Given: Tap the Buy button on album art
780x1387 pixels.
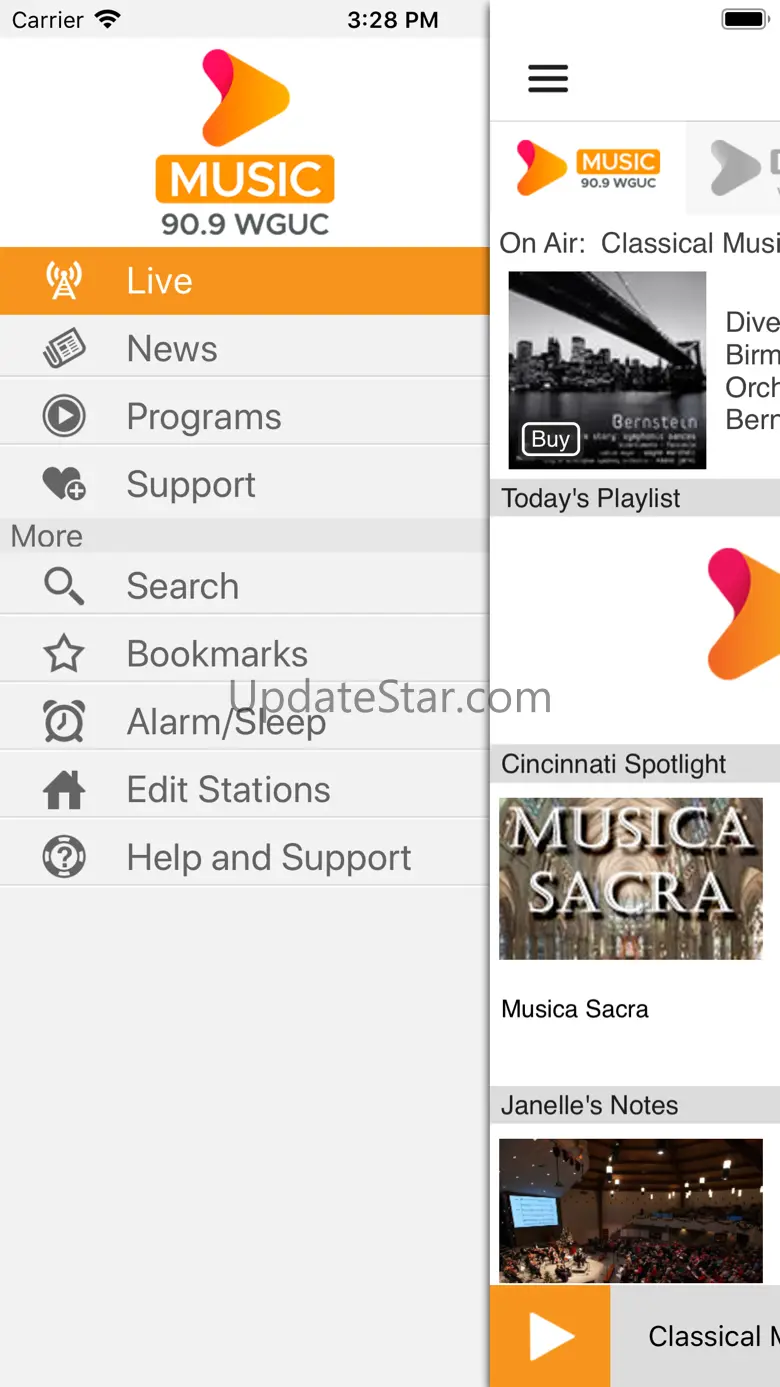Looking at the screenshot, I should point(550,439).
